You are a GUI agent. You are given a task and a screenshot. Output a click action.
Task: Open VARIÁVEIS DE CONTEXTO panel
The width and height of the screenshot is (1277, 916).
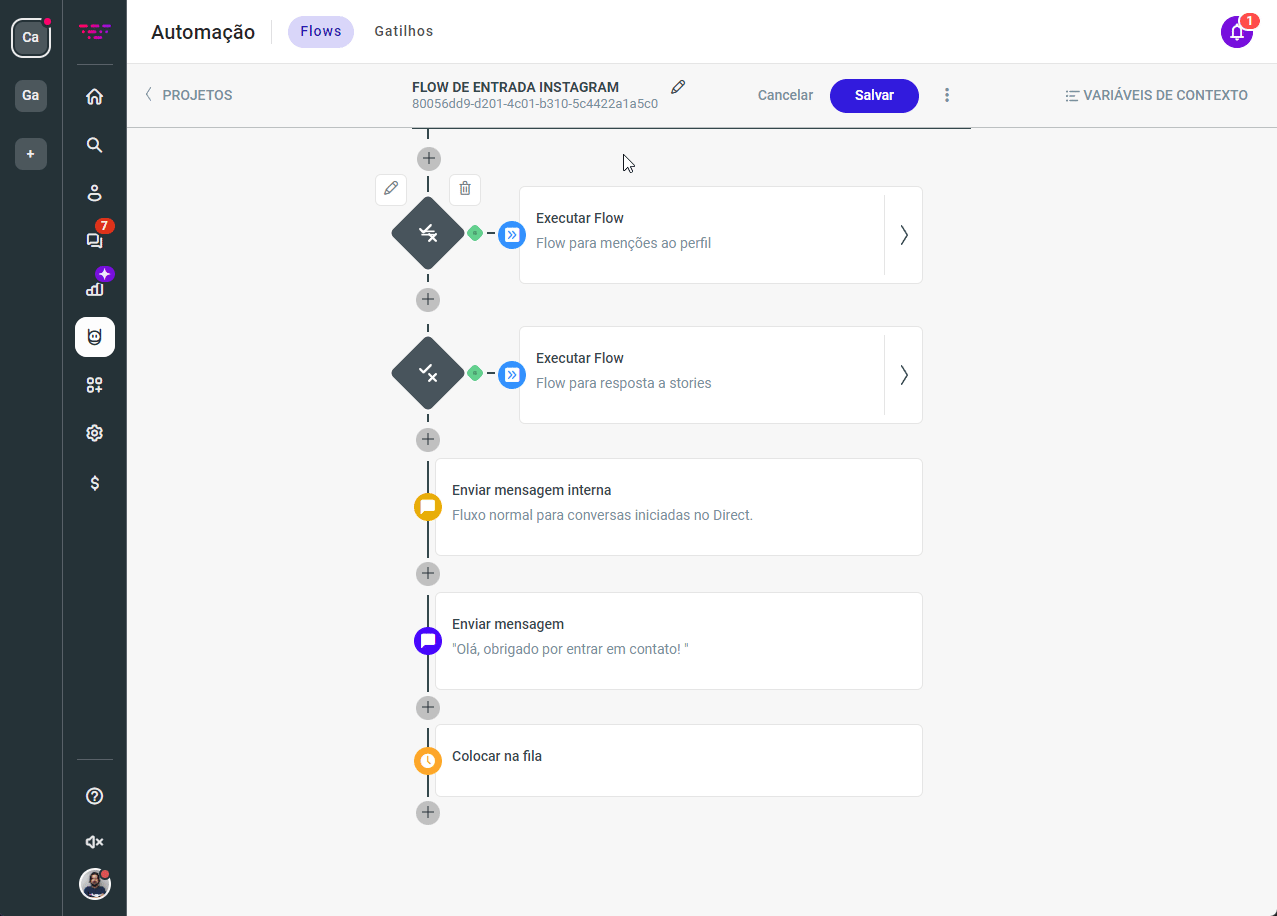[1156, 95]
